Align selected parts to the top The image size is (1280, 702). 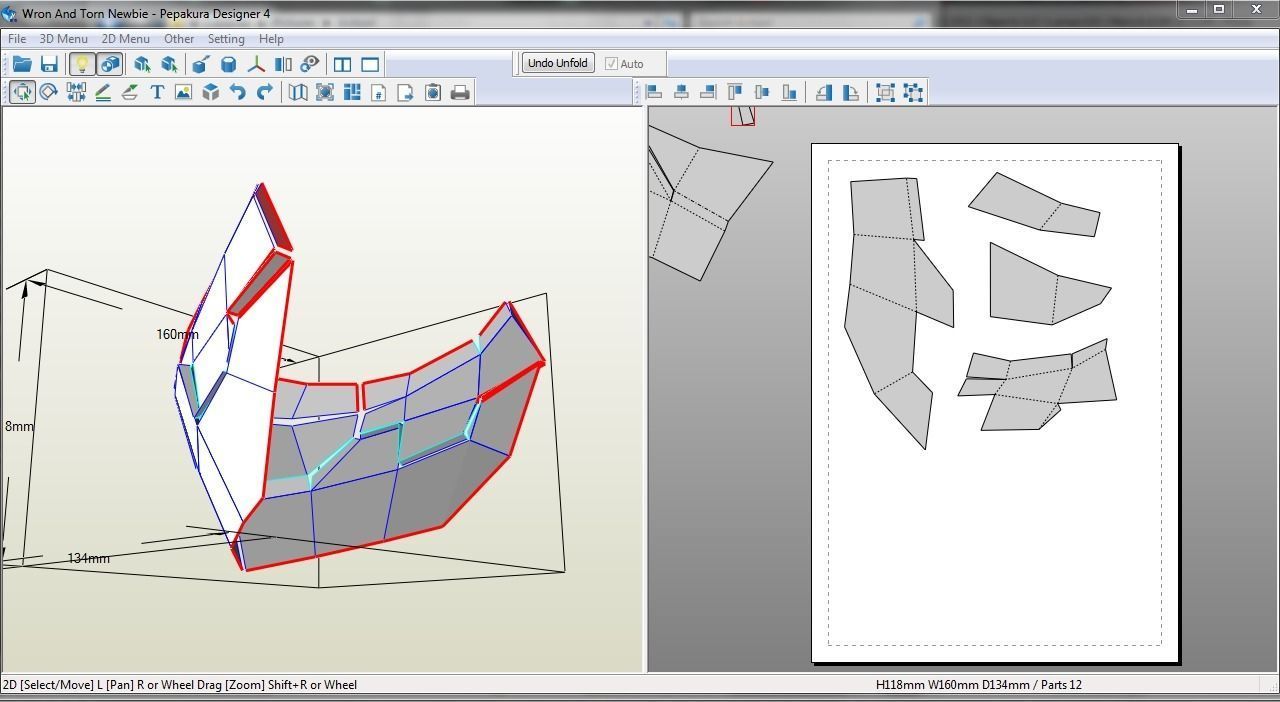736,92
